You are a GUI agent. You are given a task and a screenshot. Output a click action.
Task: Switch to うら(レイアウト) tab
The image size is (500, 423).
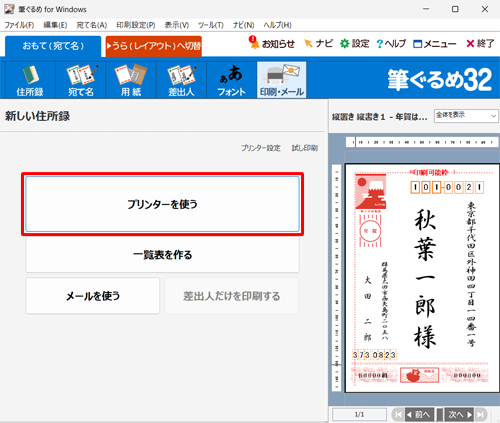[x=154, y=46]
